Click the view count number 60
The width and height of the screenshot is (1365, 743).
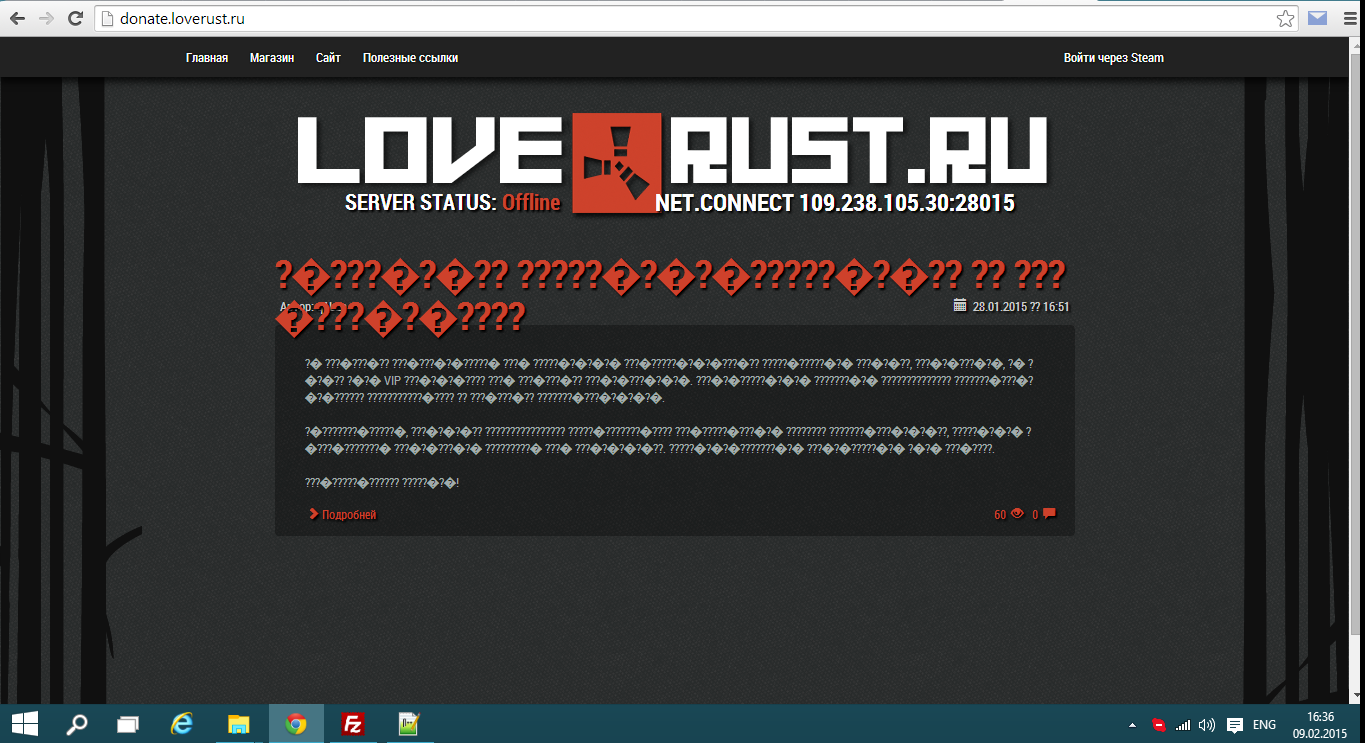[1000, 515]
